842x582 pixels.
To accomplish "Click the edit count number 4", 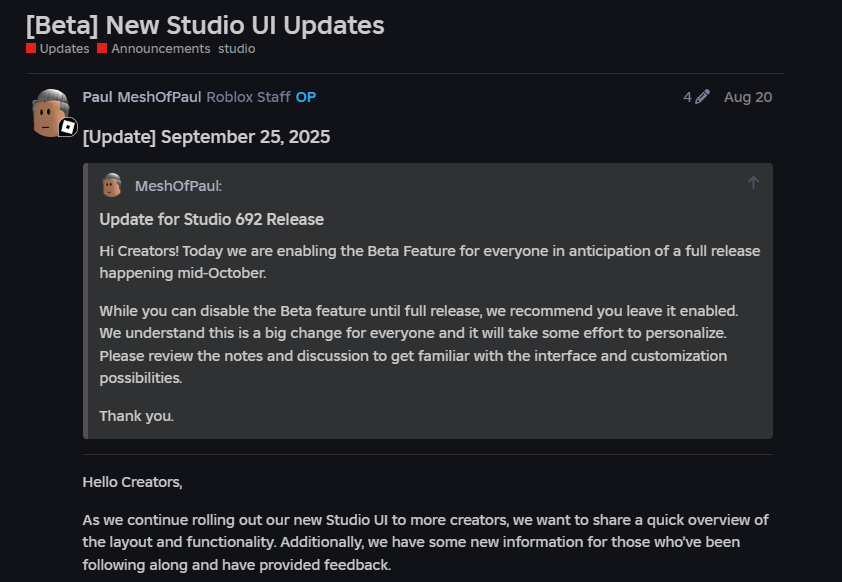I will point(687,97).
